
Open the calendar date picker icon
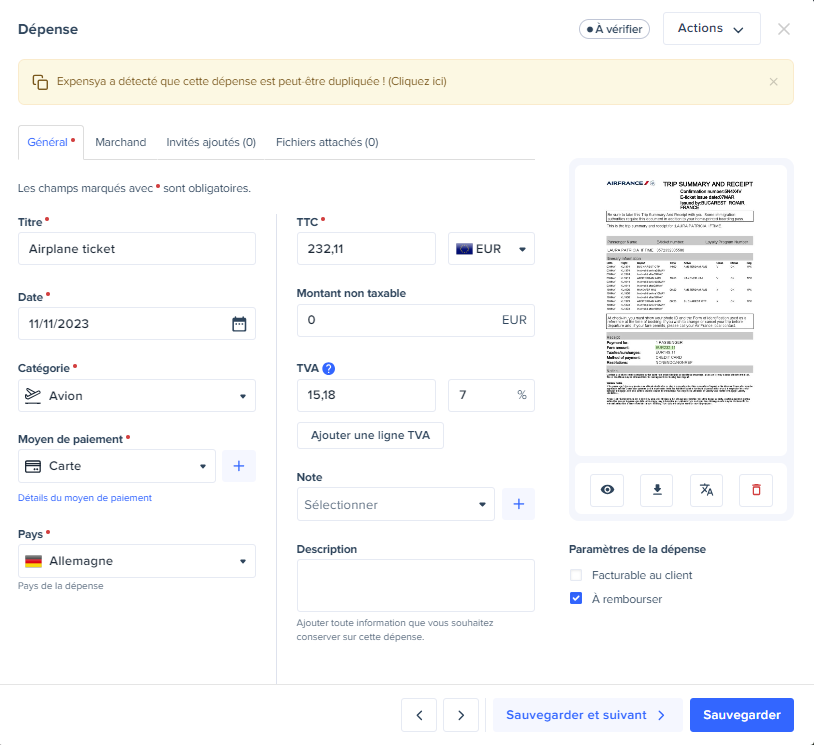pos(239,324)
